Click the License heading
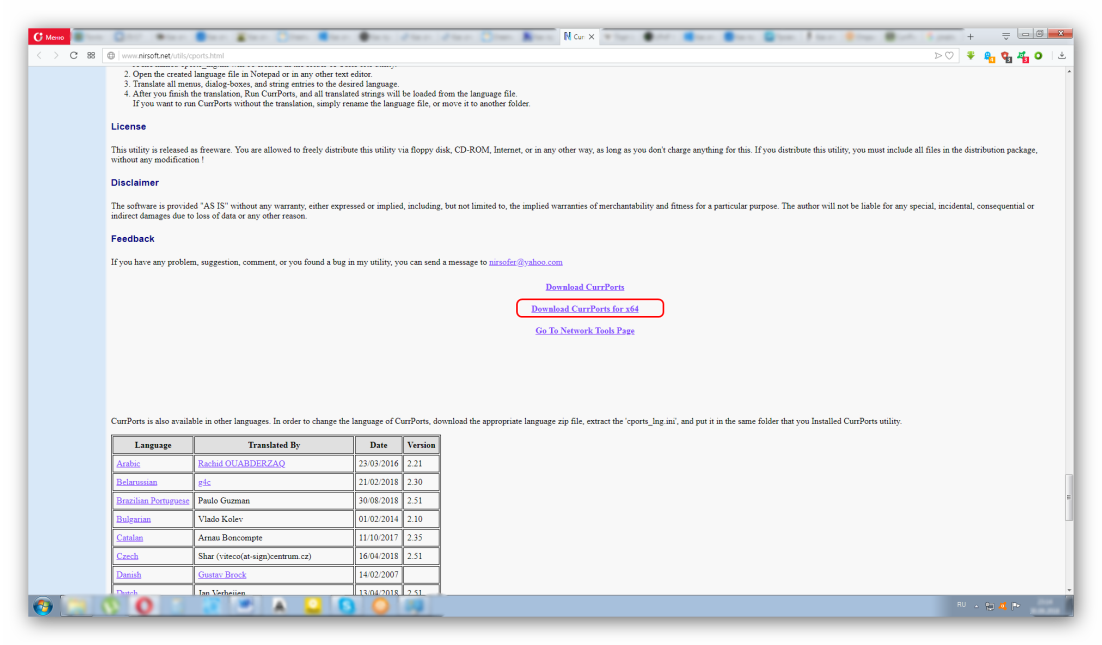 tap(129, 126)
